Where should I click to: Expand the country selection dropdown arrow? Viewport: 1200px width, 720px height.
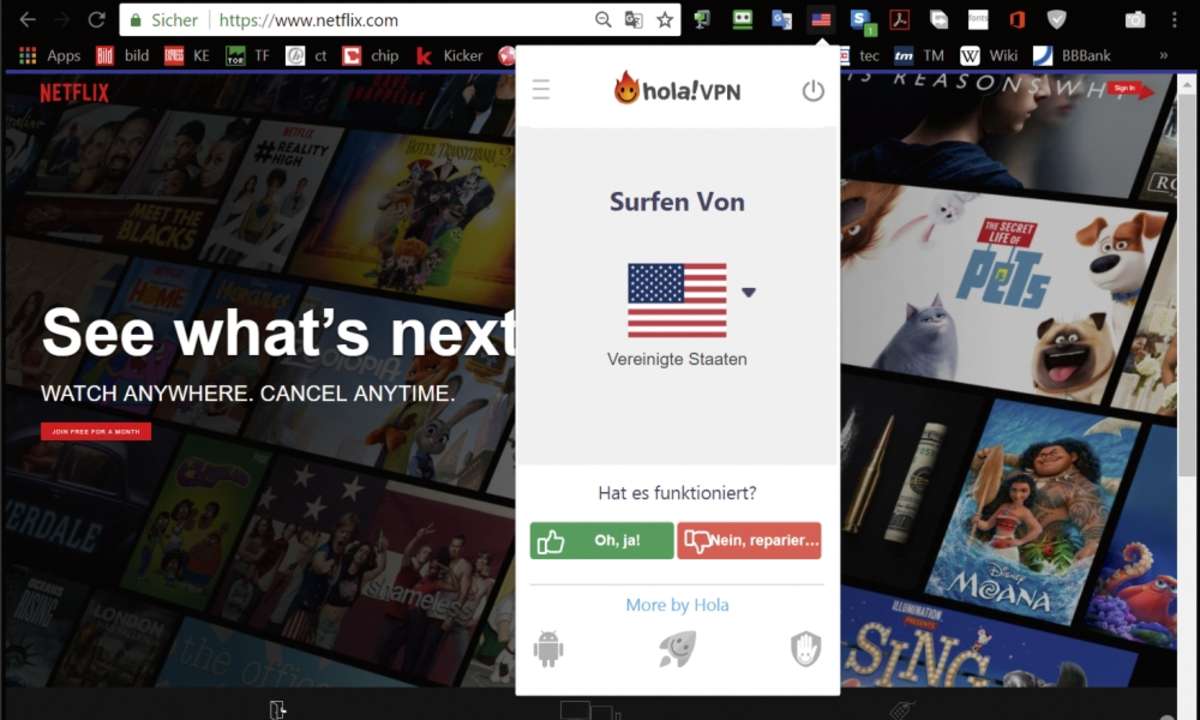point(749,292)
